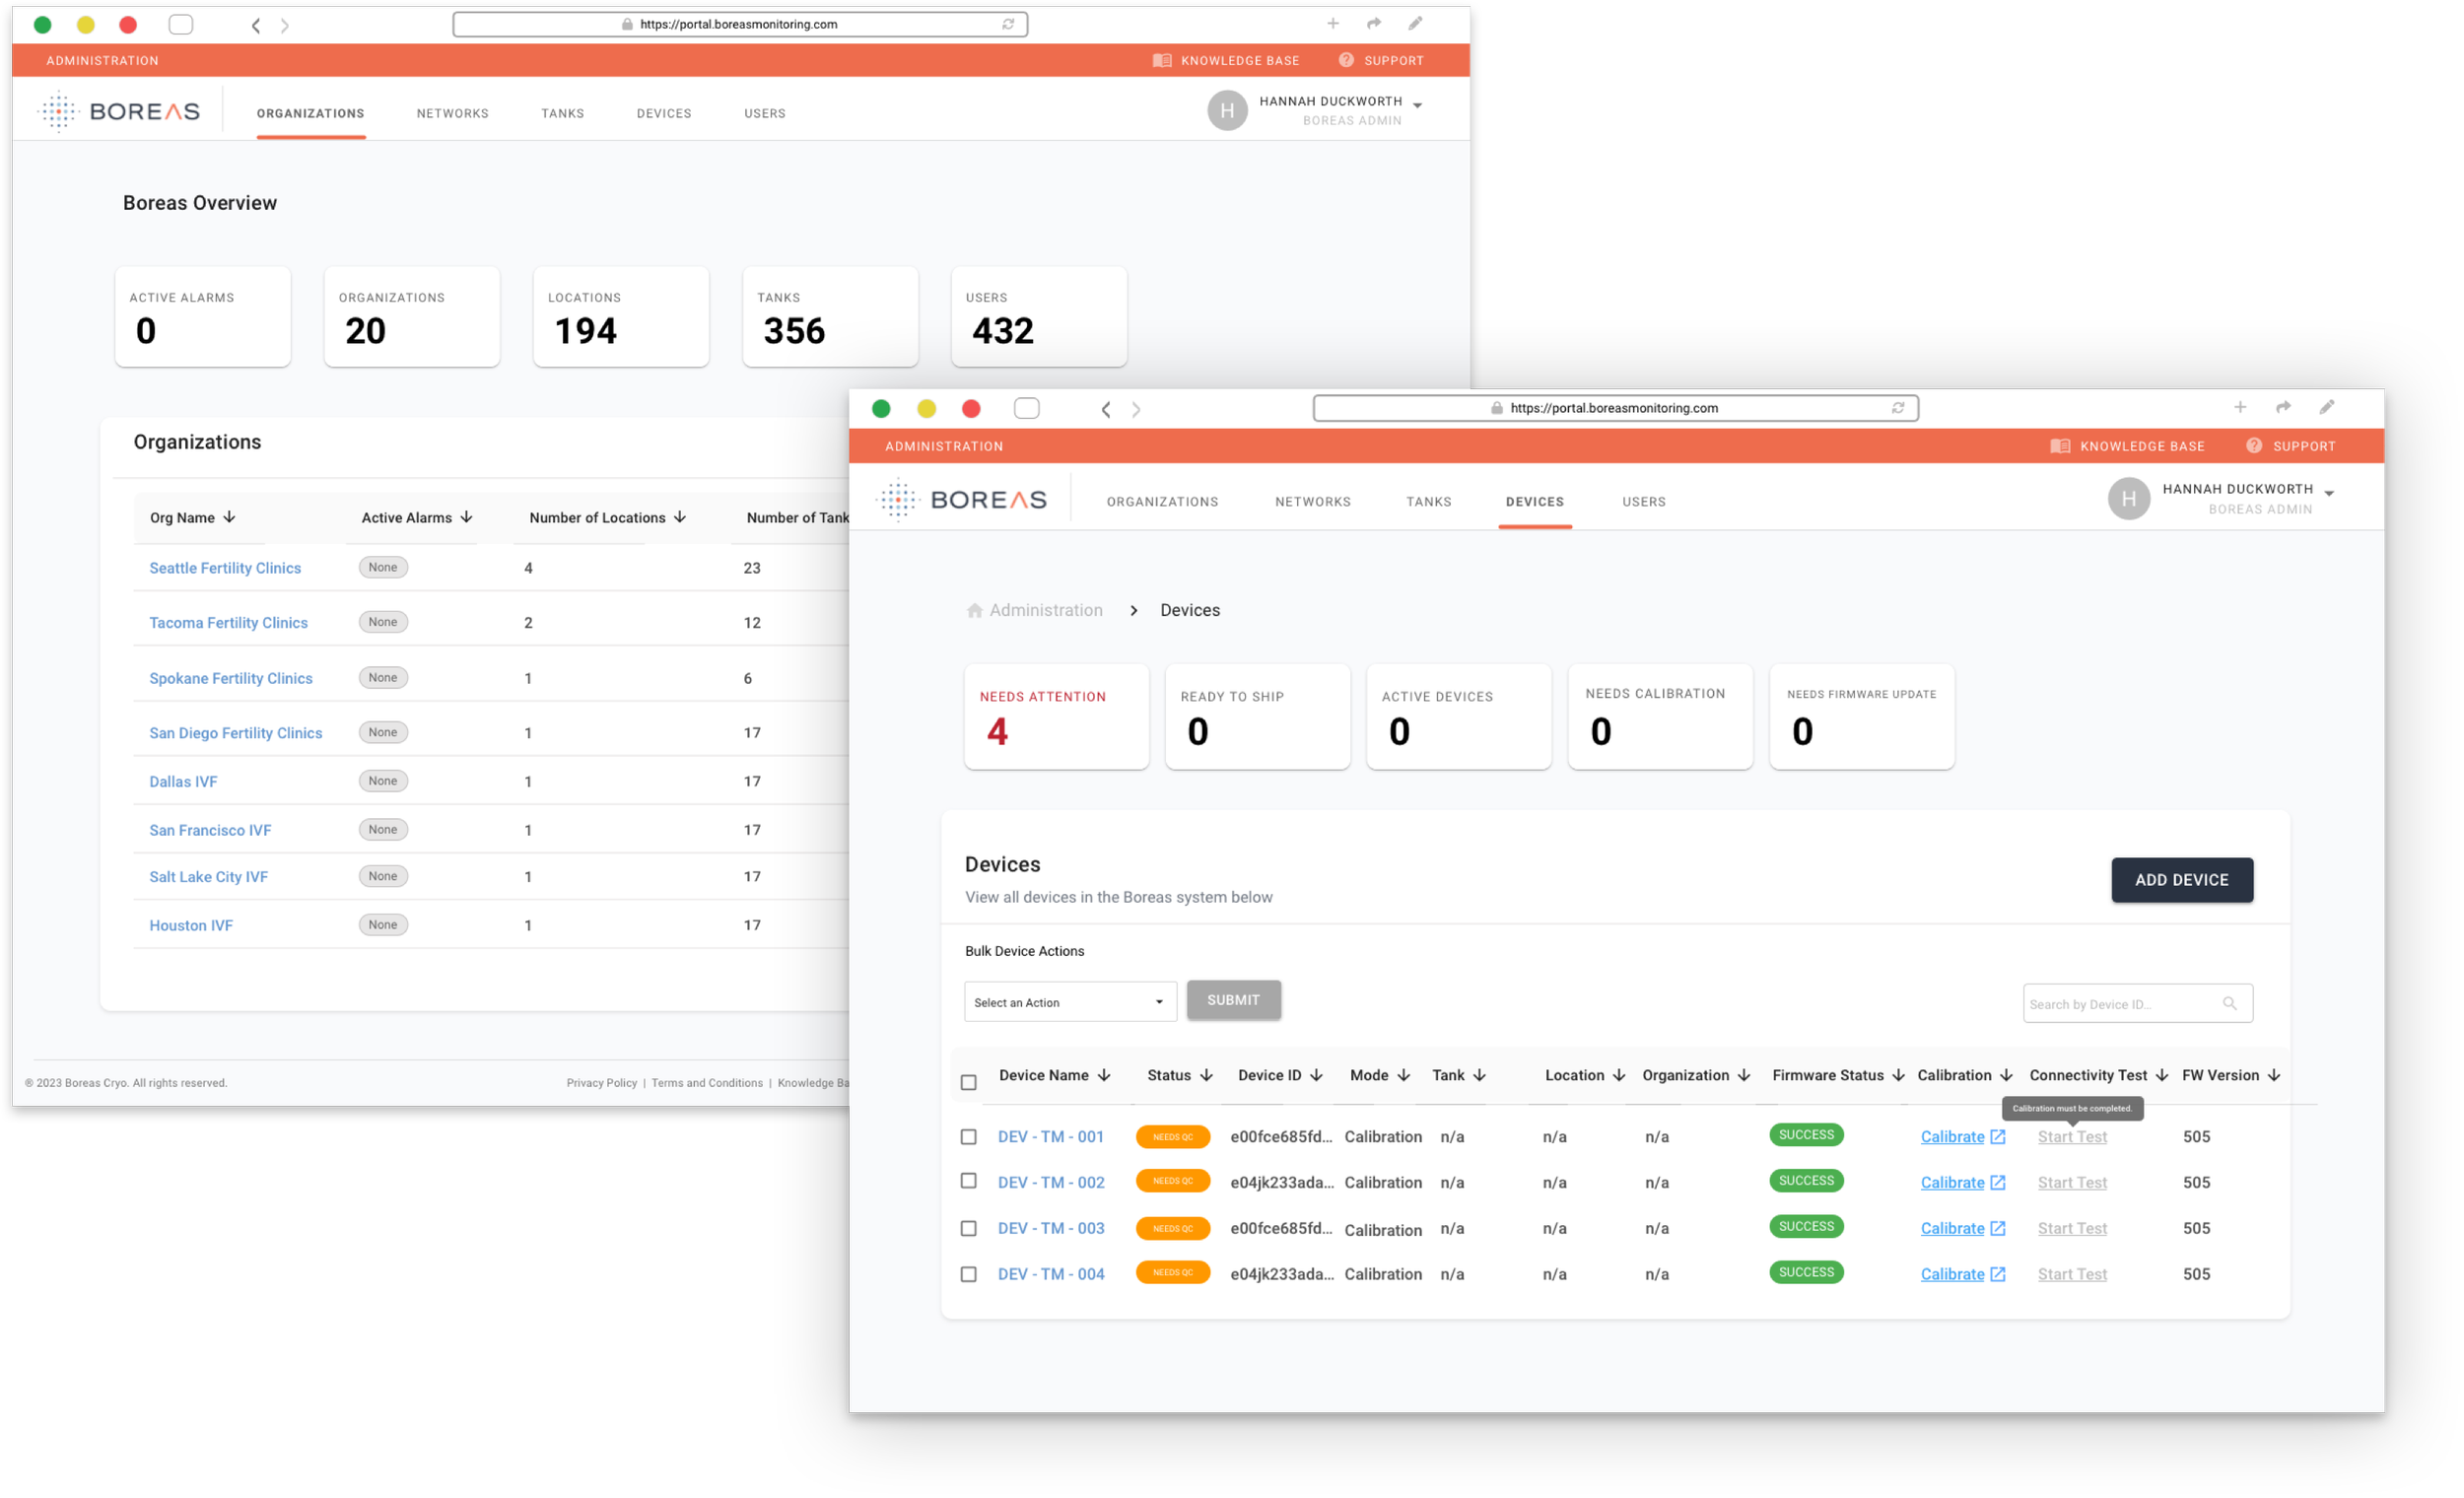The width and height of the screenshot is (2464, 1498).
Task: Click the Boreas logo in the Devices window
Action: click(962, 499)
